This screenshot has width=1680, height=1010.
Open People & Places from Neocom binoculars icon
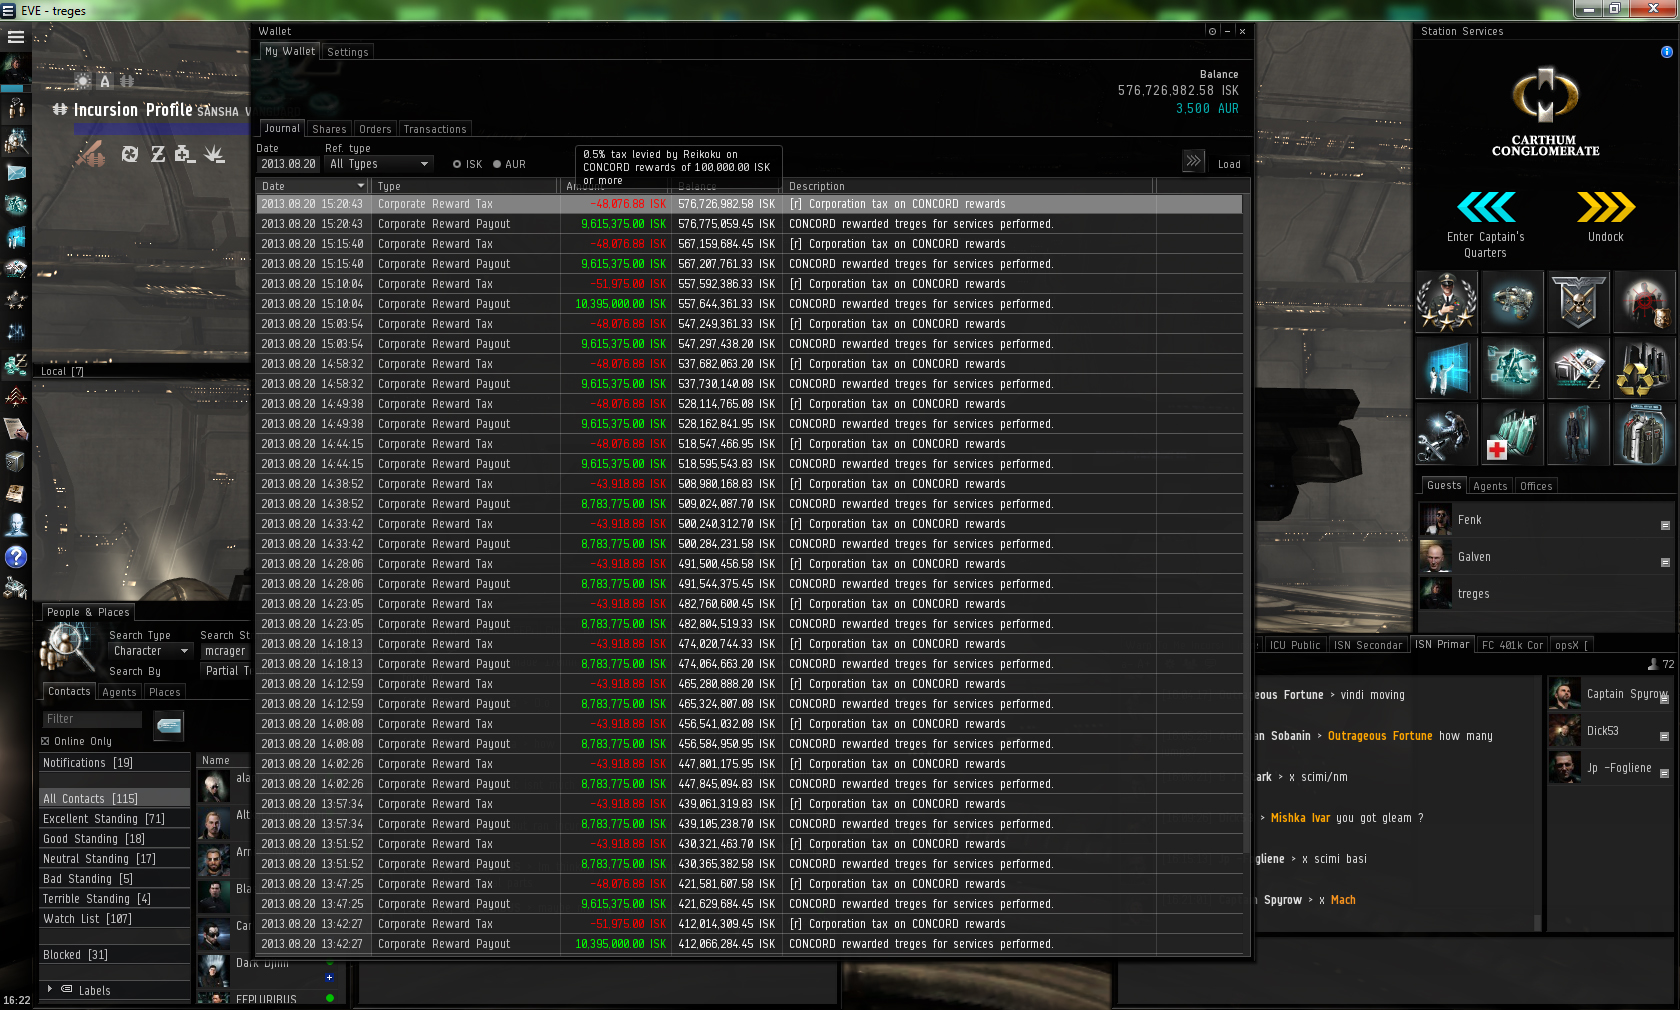[16, 141]
